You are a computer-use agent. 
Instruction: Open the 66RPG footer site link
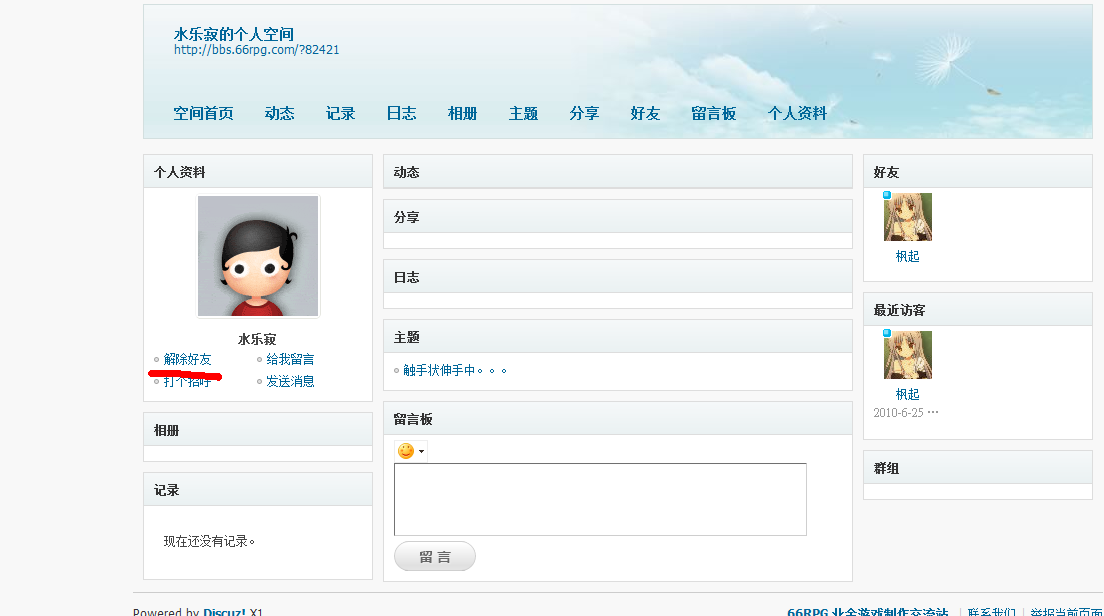[867, 611]
